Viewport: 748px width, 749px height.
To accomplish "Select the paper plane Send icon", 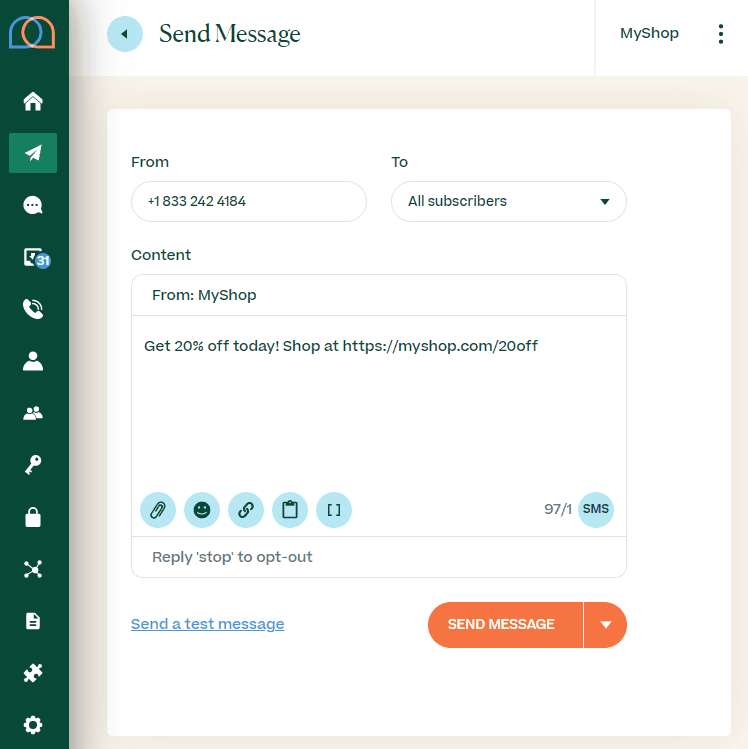I will (x=33, y=153).
